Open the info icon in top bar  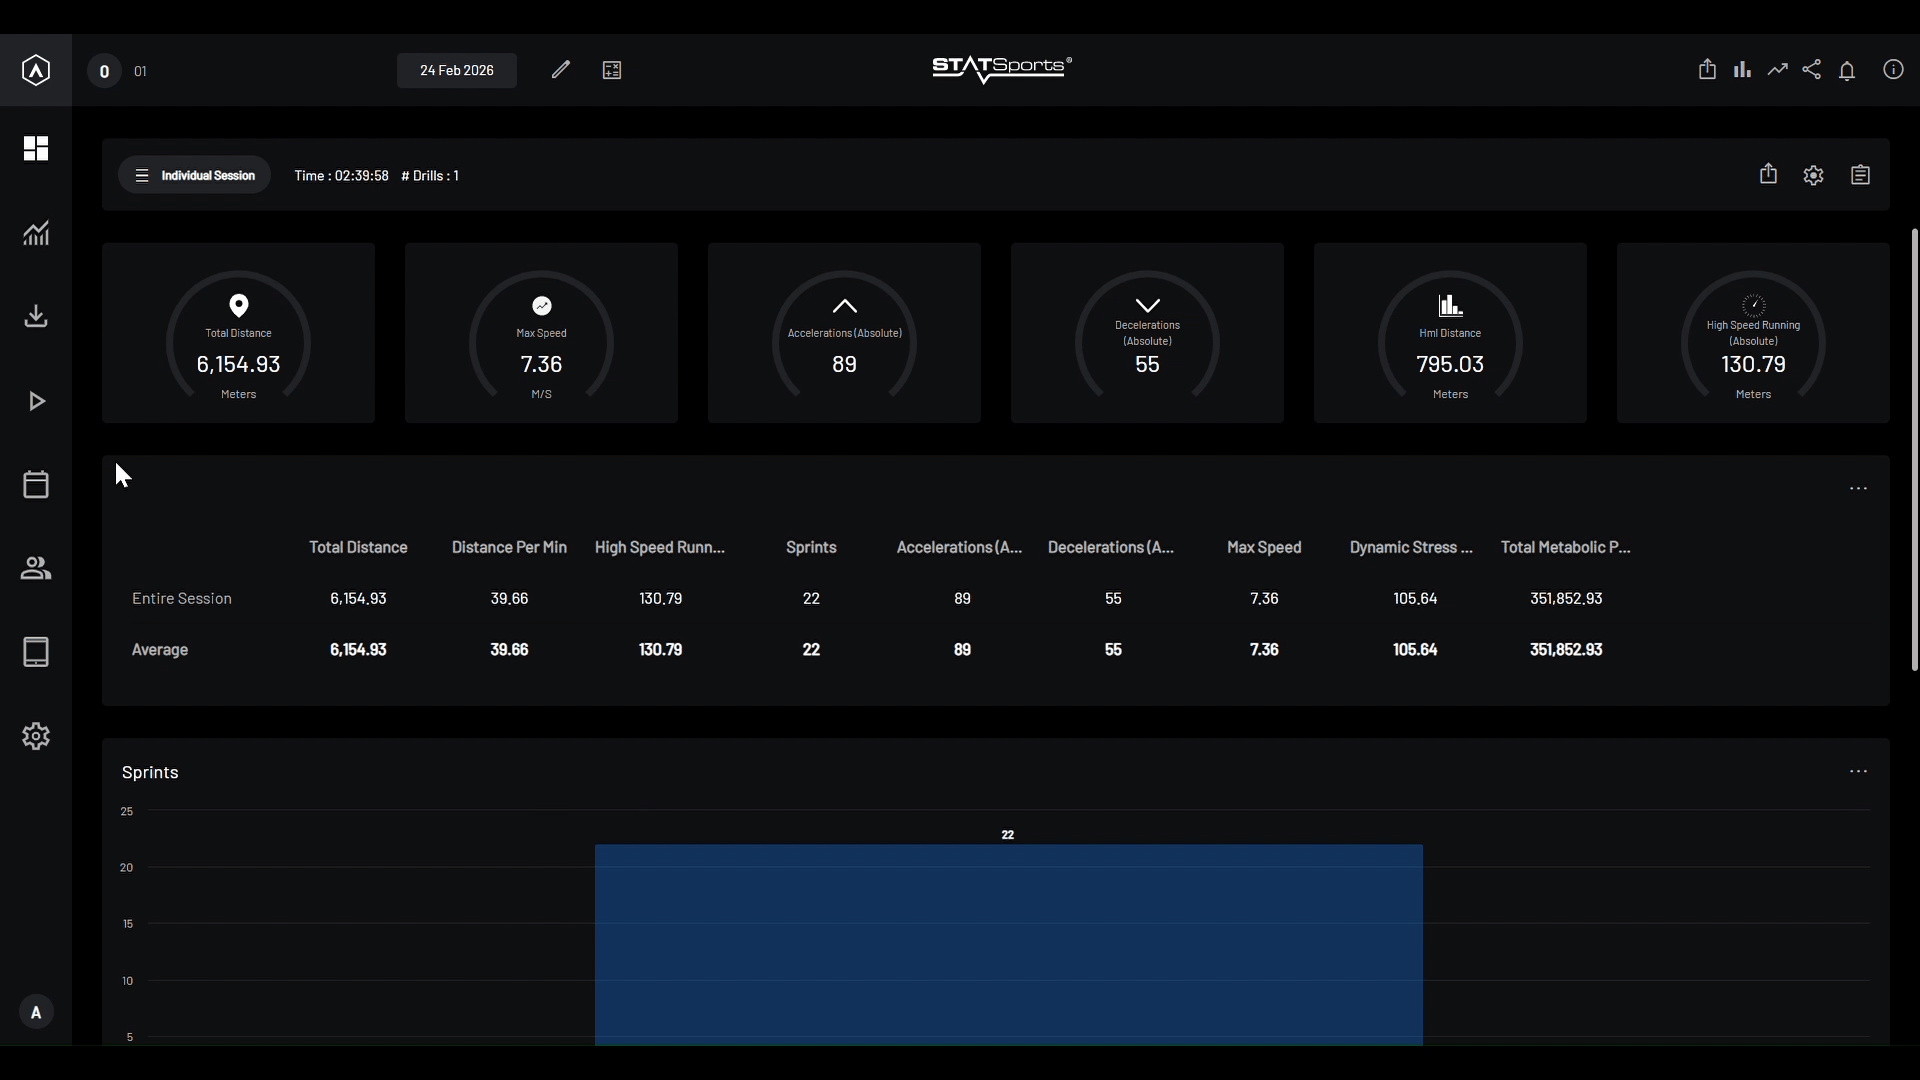click(x=1893, y=69)
